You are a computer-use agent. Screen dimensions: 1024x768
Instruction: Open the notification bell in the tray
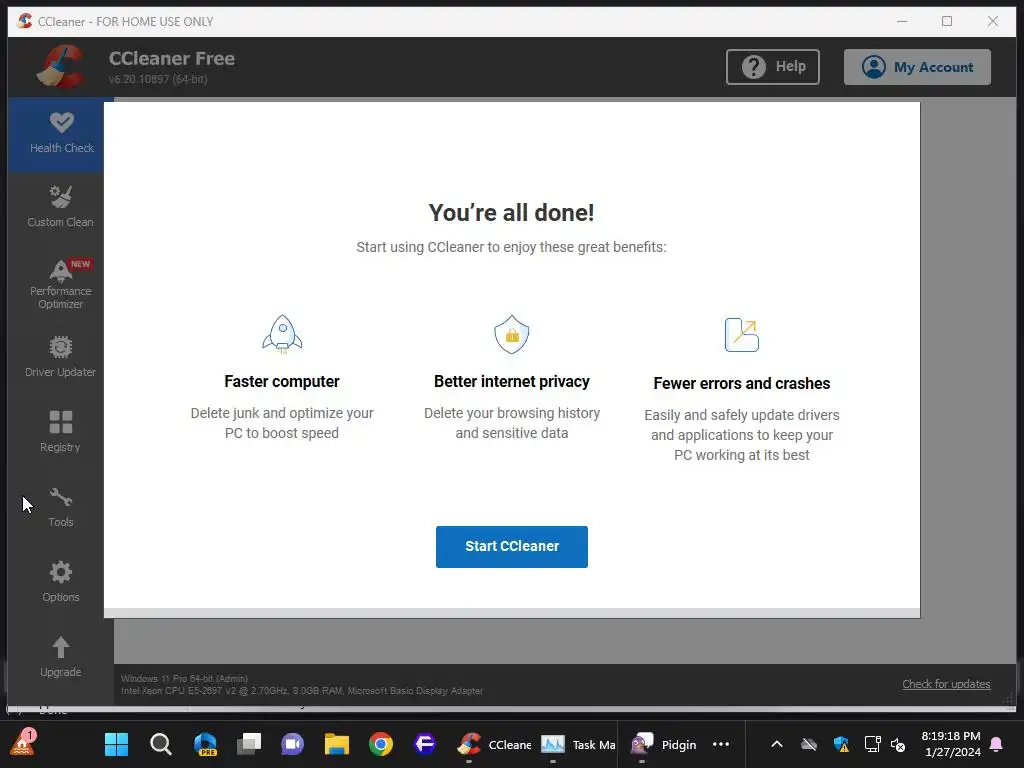point(997,744)
